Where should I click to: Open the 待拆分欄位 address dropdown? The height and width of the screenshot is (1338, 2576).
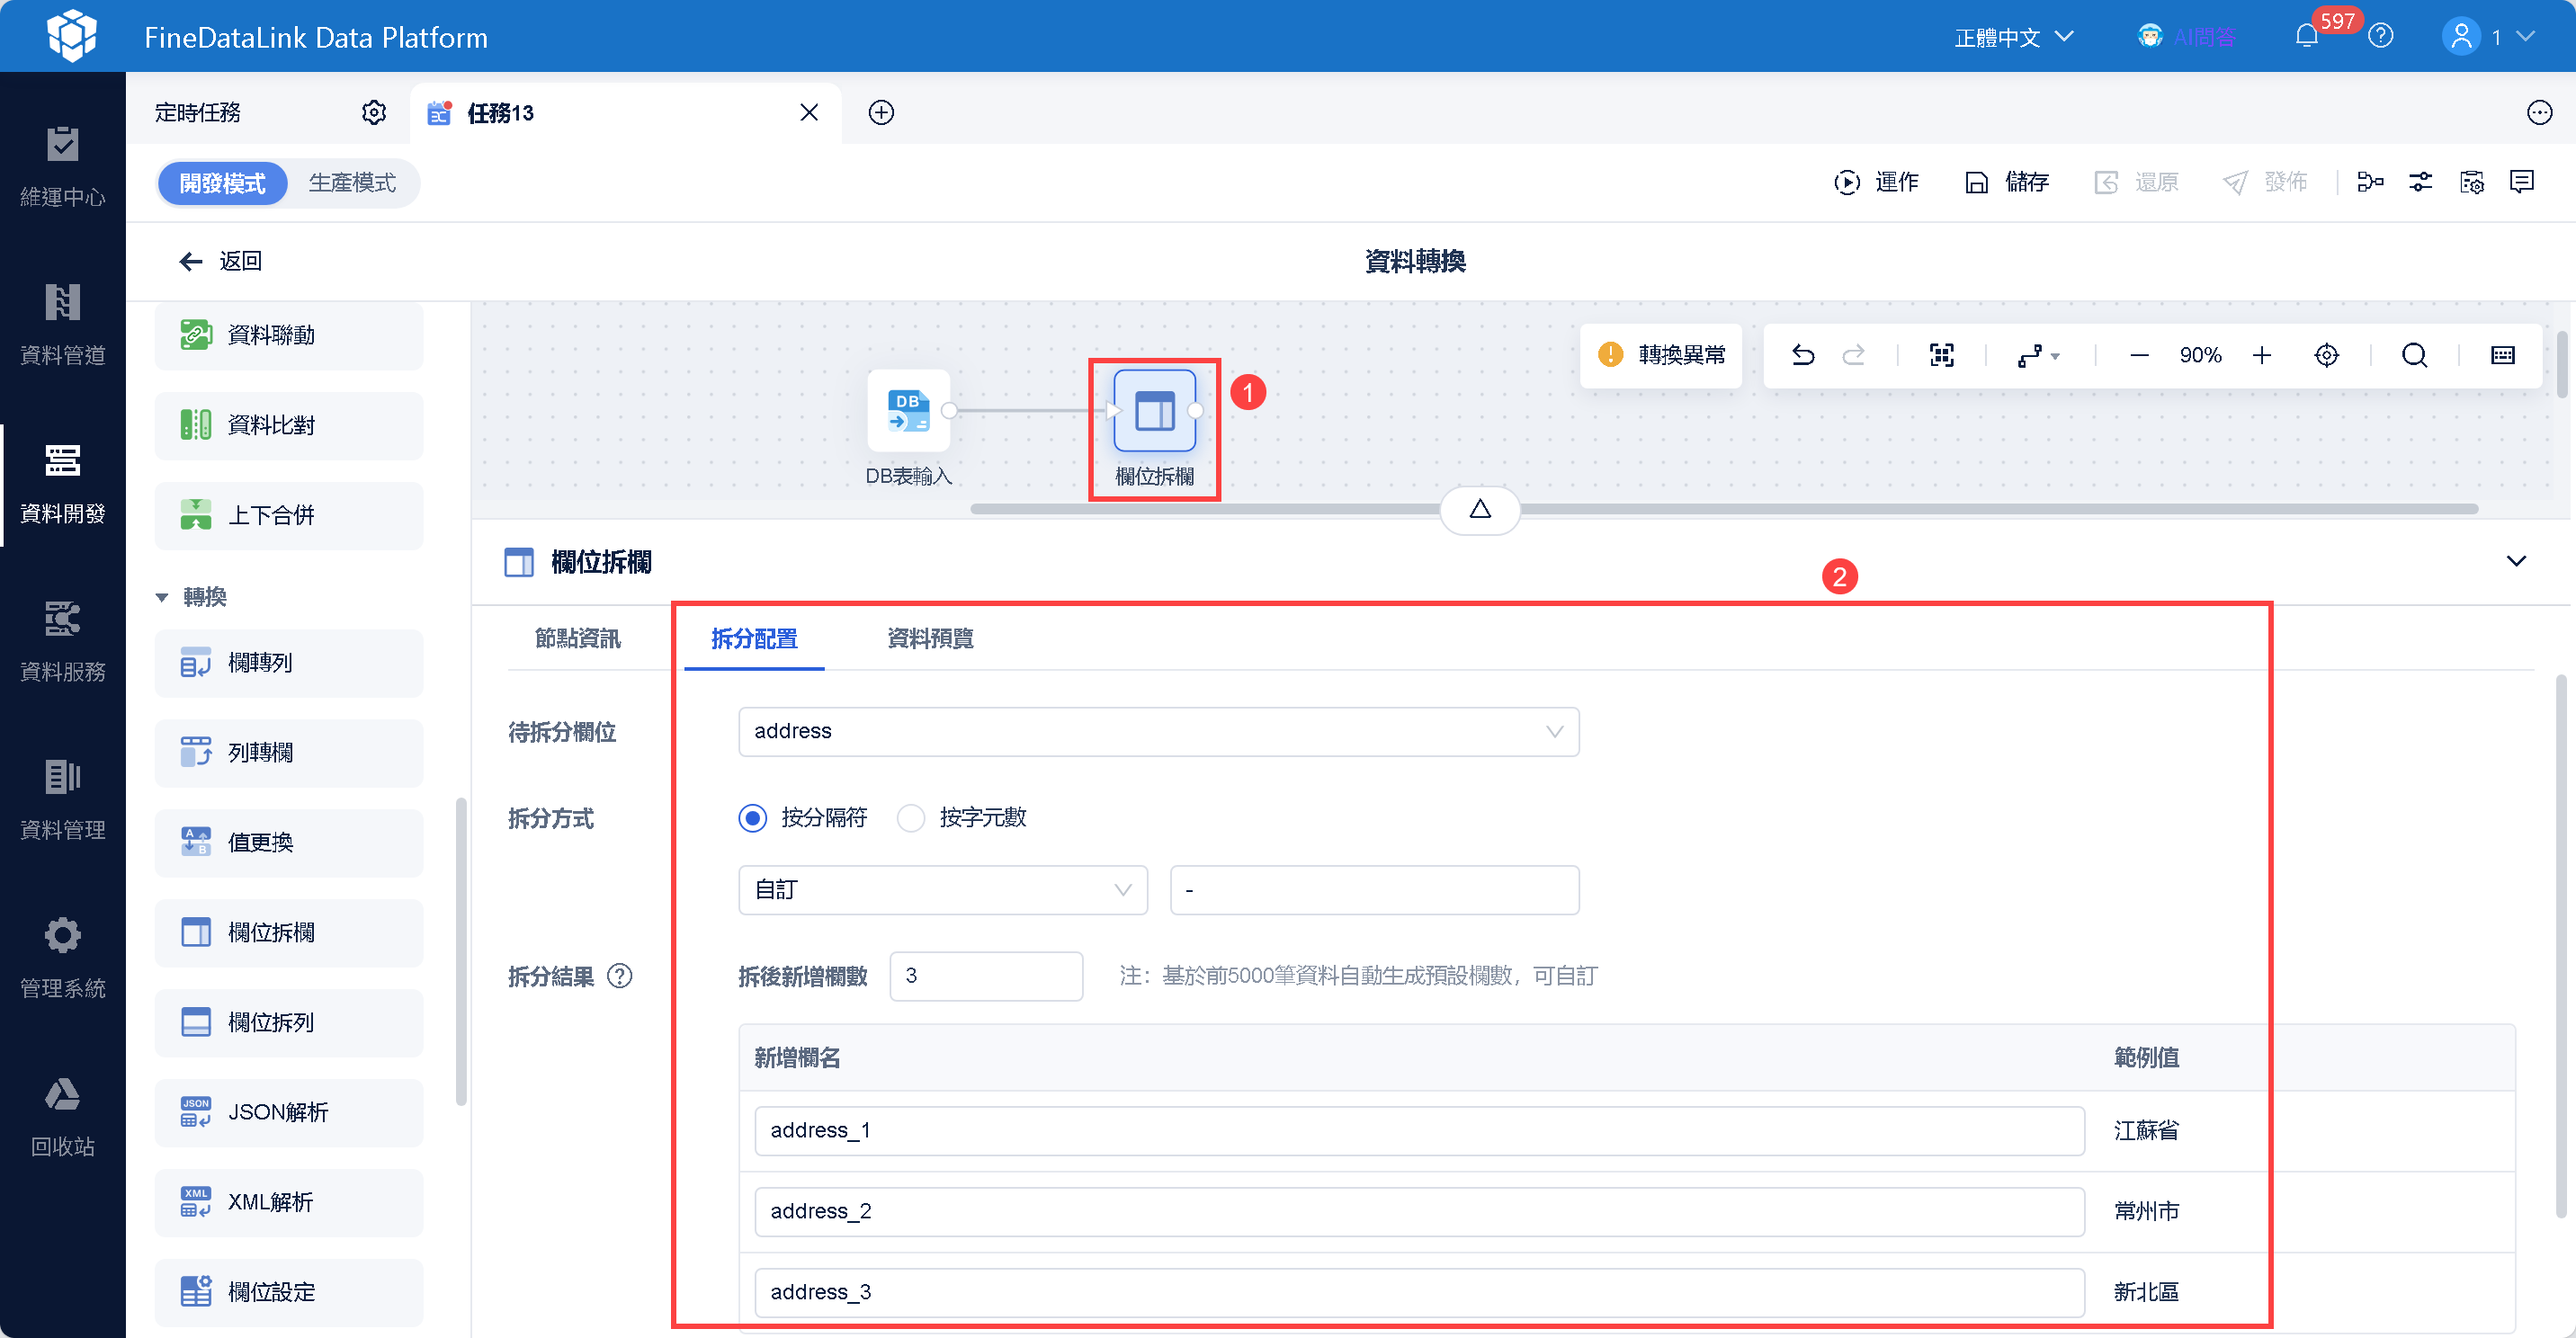point(1158,731)
